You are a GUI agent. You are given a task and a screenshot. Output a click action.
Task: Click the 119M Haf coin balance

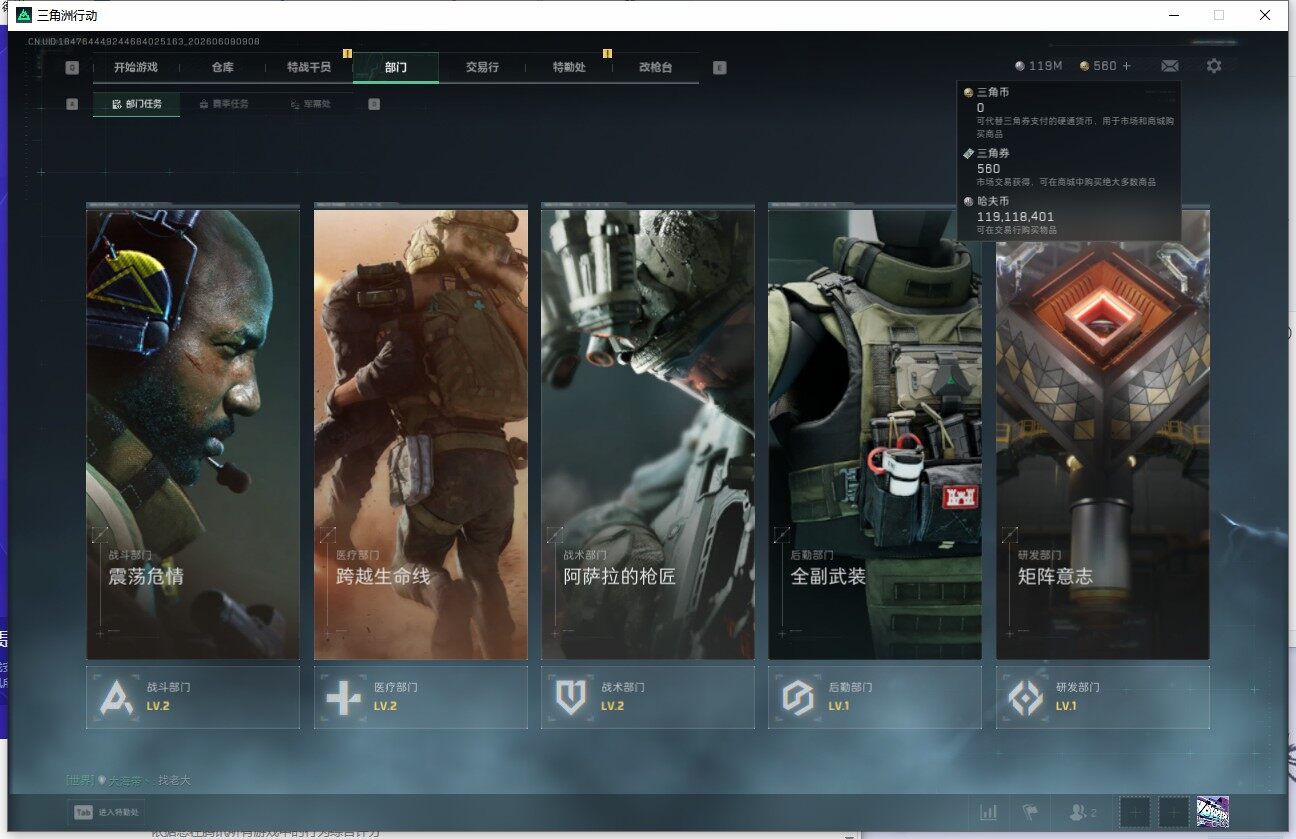[x=1038, y=66]
